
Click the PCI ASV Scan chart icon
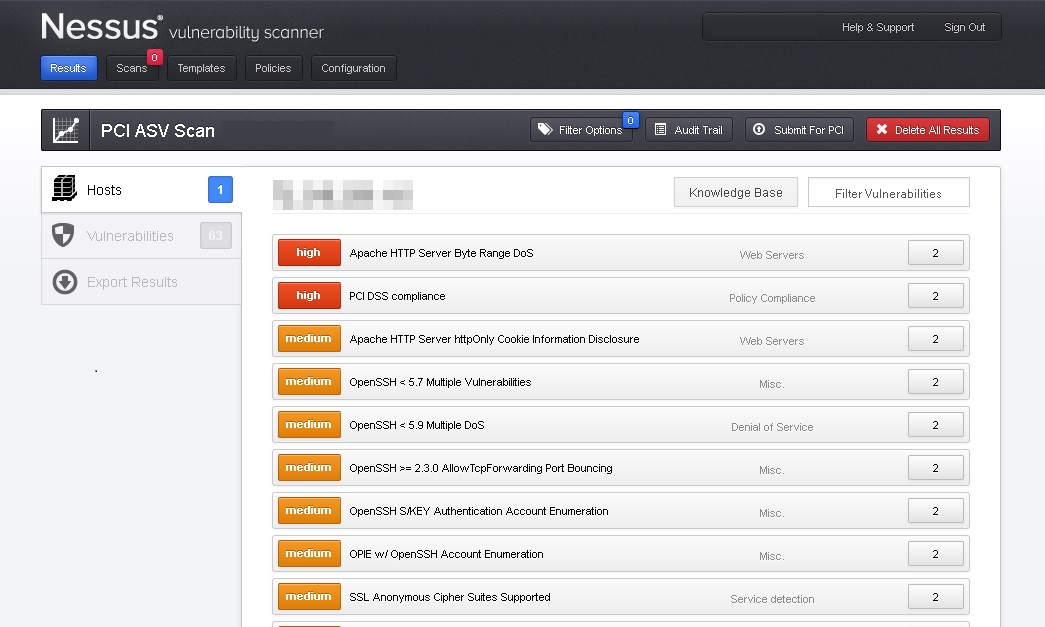coord(66,130)
